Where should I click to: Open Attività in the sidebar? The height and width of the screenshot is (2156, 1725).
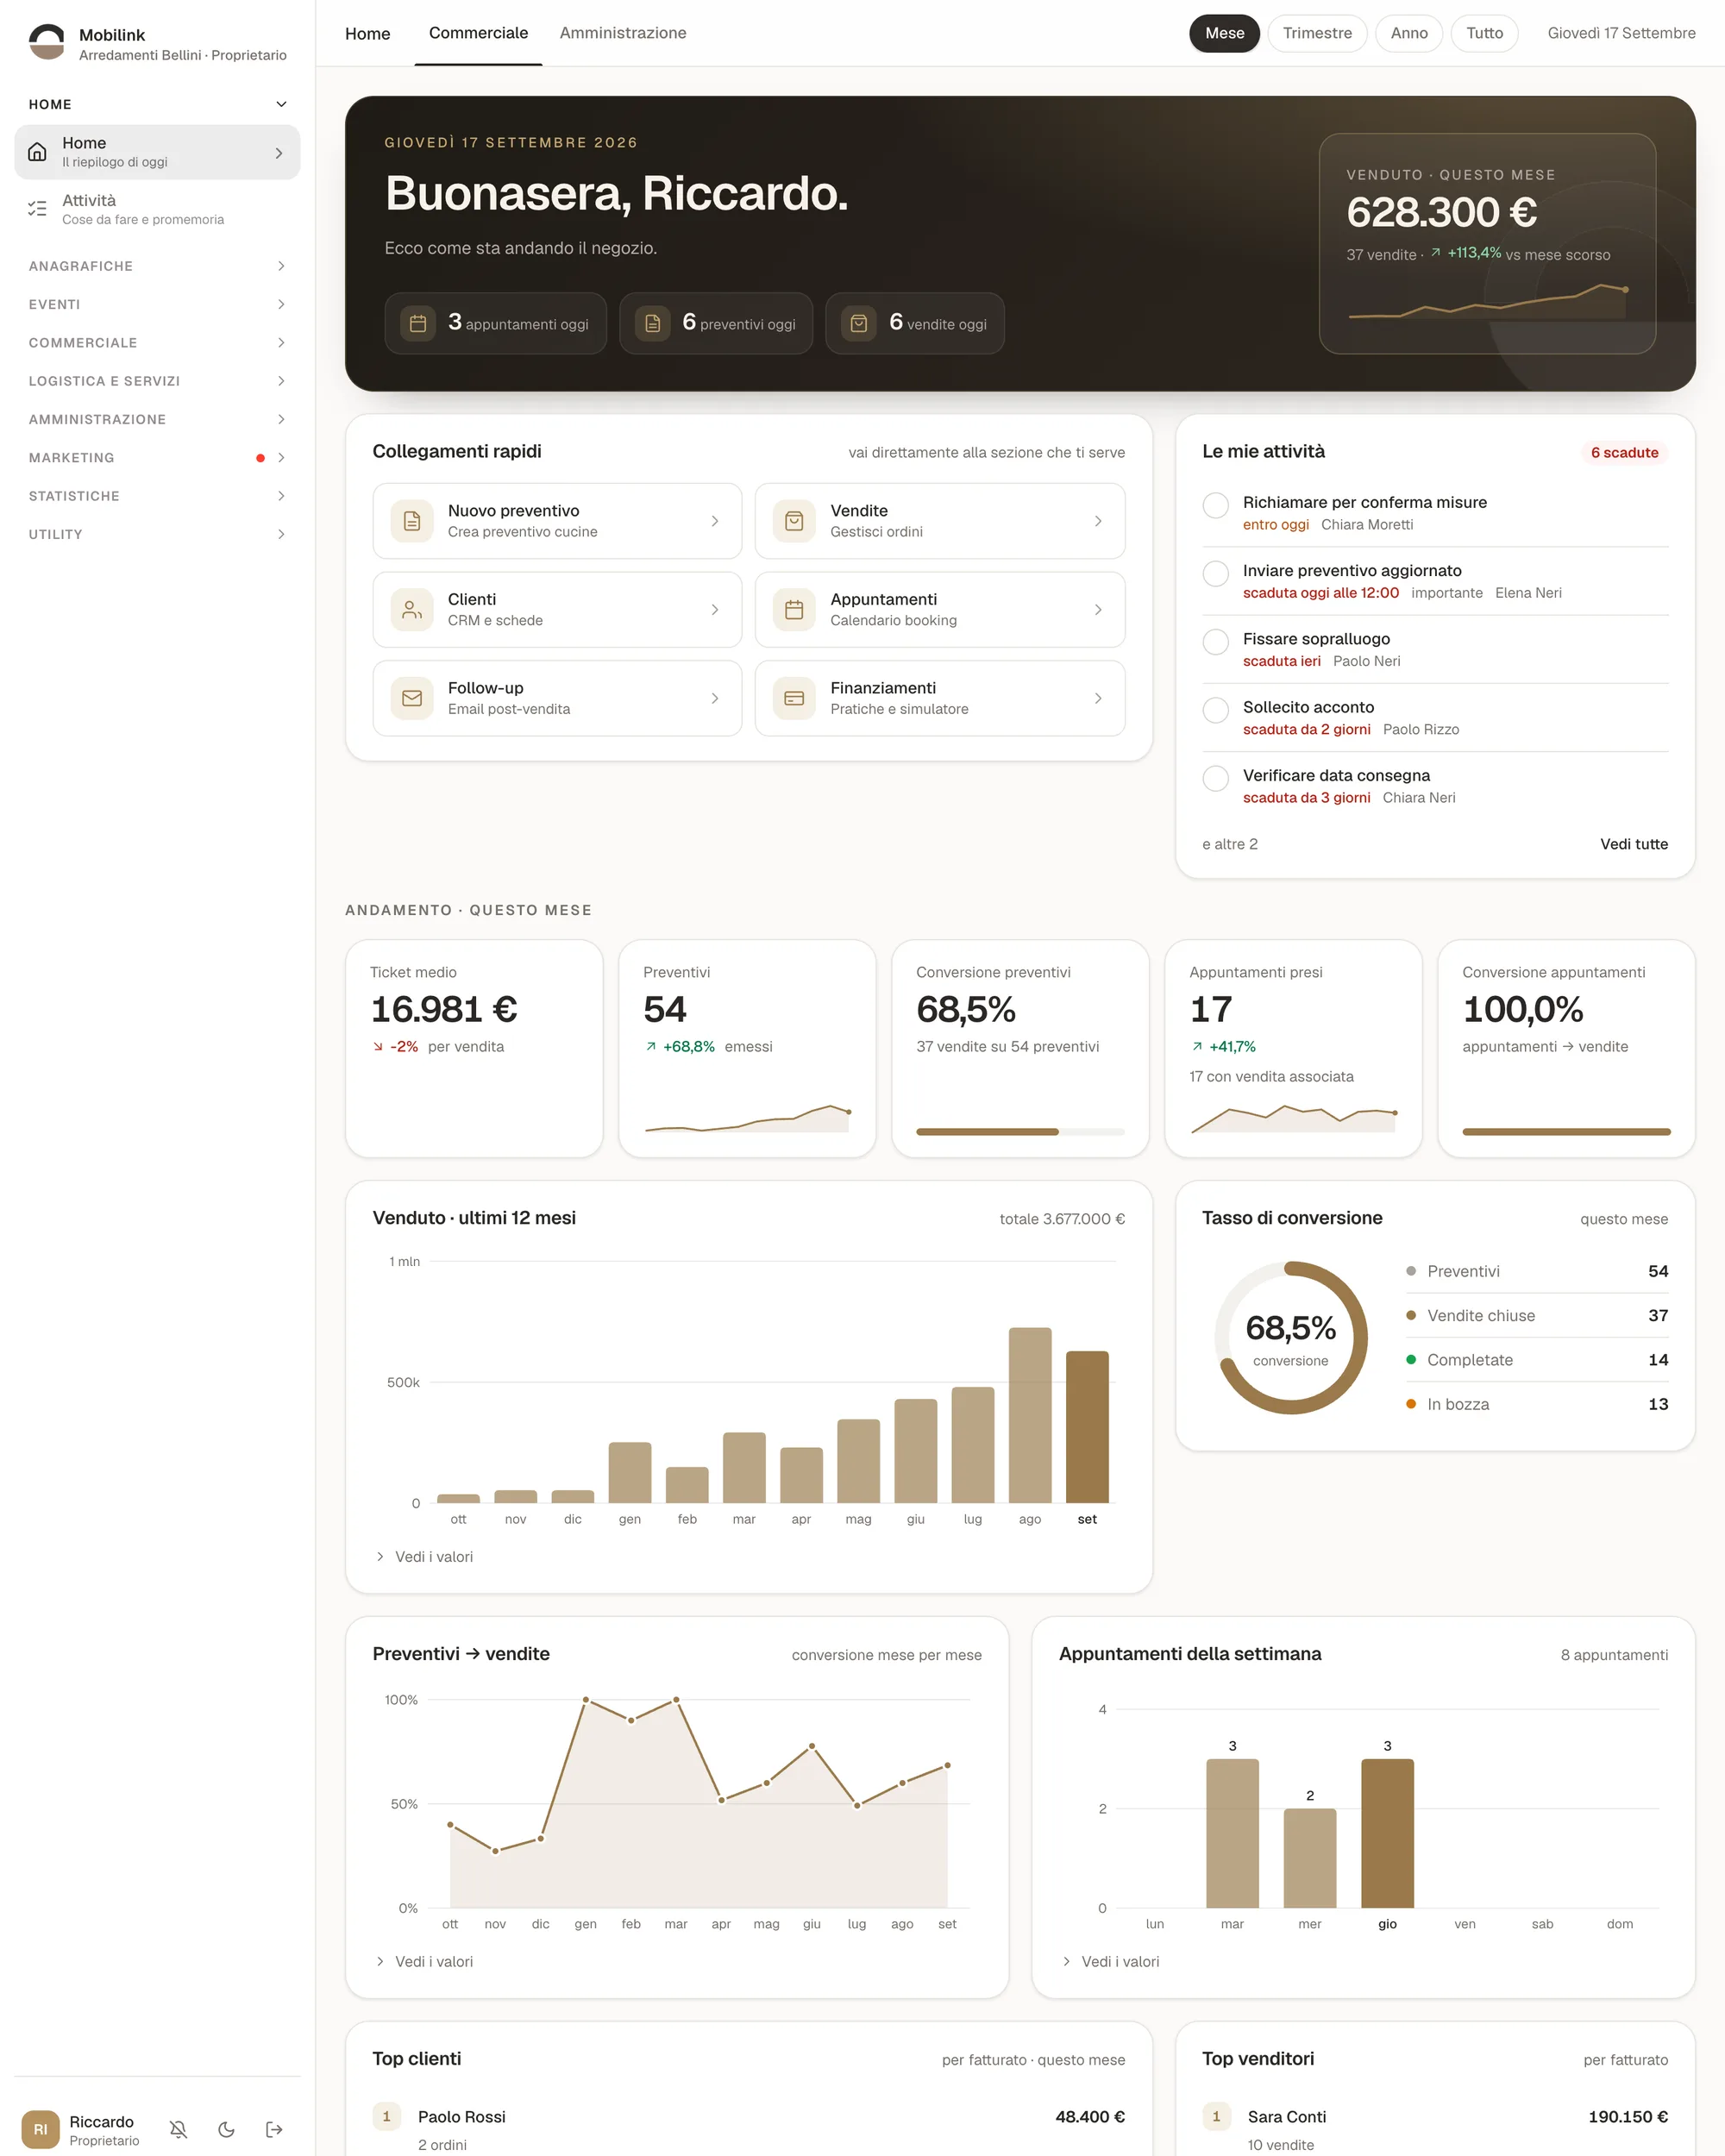pyautogui.click(x=157, y=209)
